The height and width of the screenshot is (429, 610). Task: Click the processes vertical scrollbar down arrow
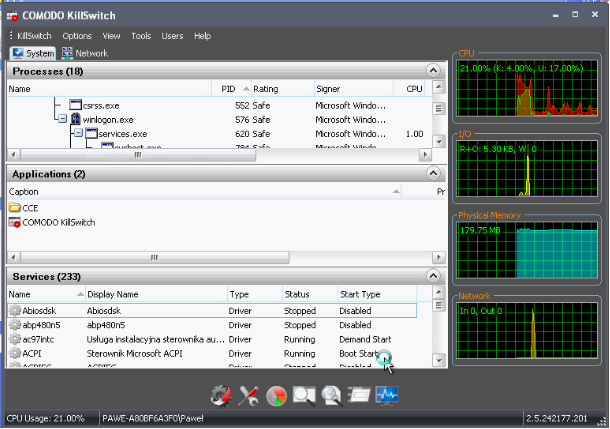click(439, 141)
